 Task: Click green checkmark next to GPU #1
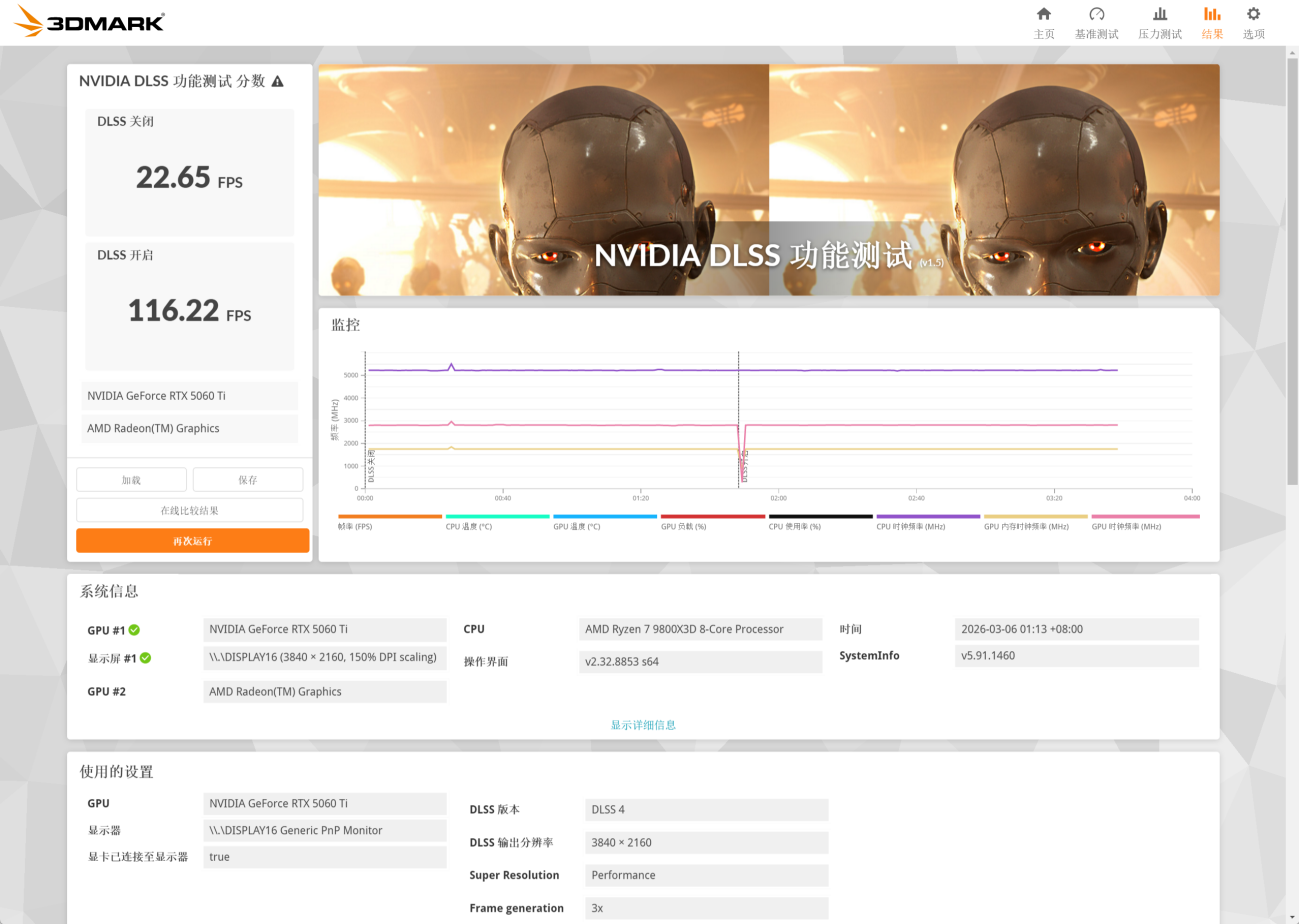click(134, 630)
